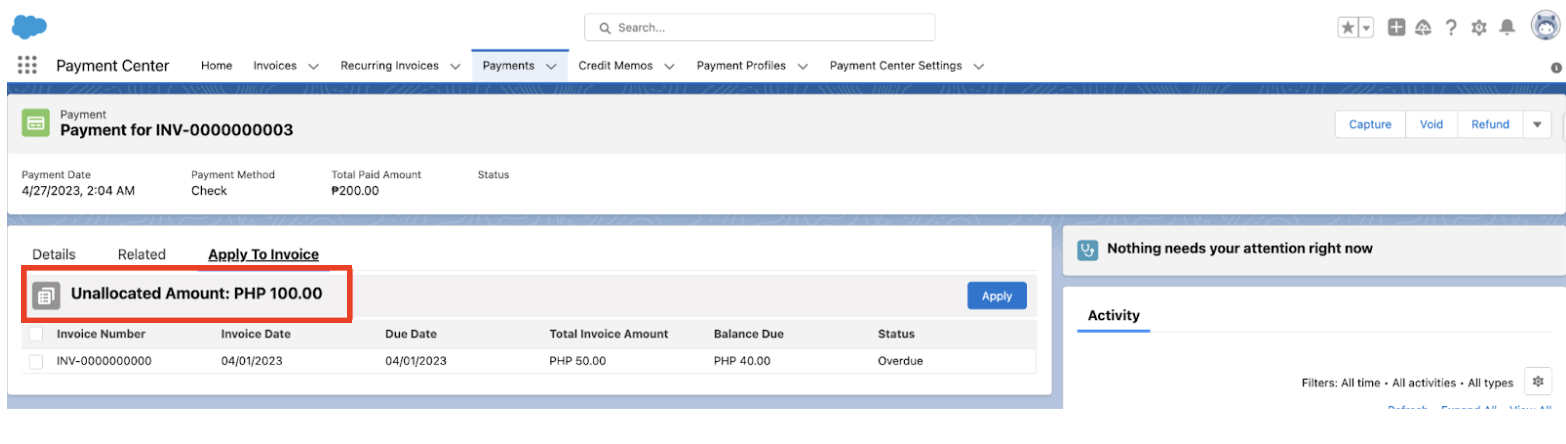Click the blue Apply button
This screenshot has width=1566, height=444.
[x=996, y=296]
